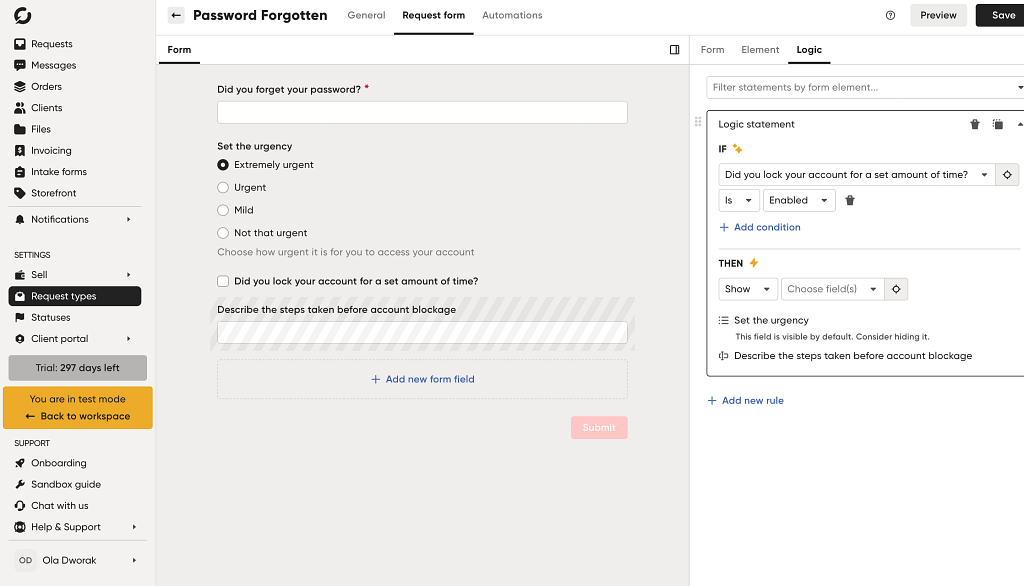Select the Logic tab
Image resolution: width=1024 pixels, height=586 pixels.
[x=809, y=50]
